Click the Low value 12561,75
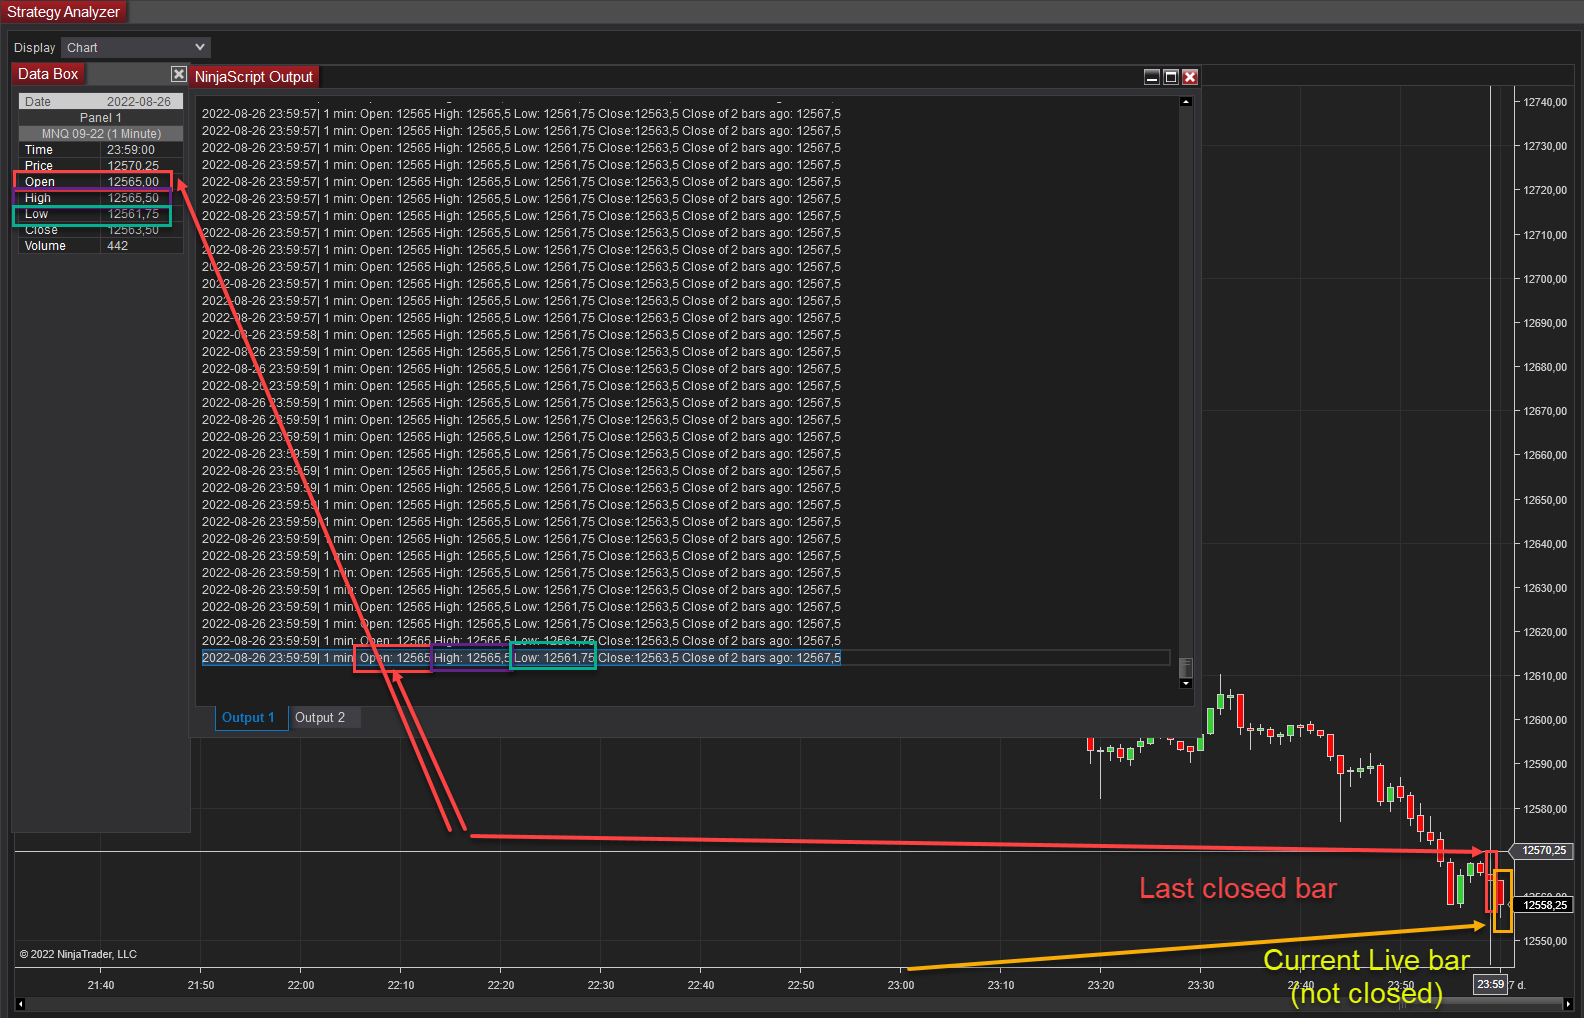The height and width of the screenshot is (1018, 1584). point(133,214)
